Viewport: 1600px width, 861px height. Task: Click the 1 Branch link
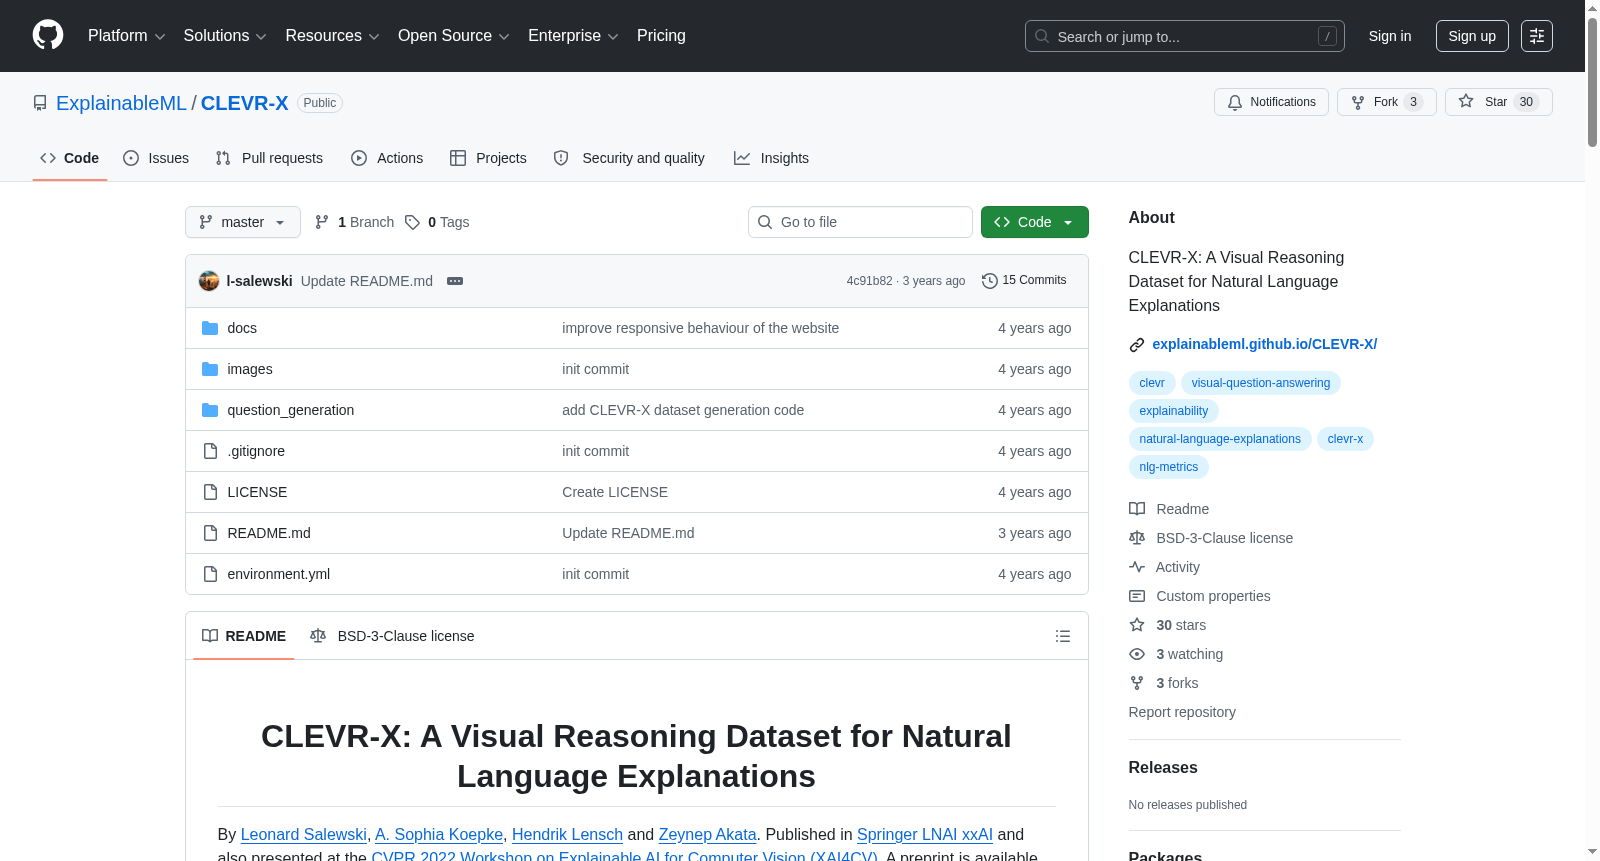(x=355, y=222)
